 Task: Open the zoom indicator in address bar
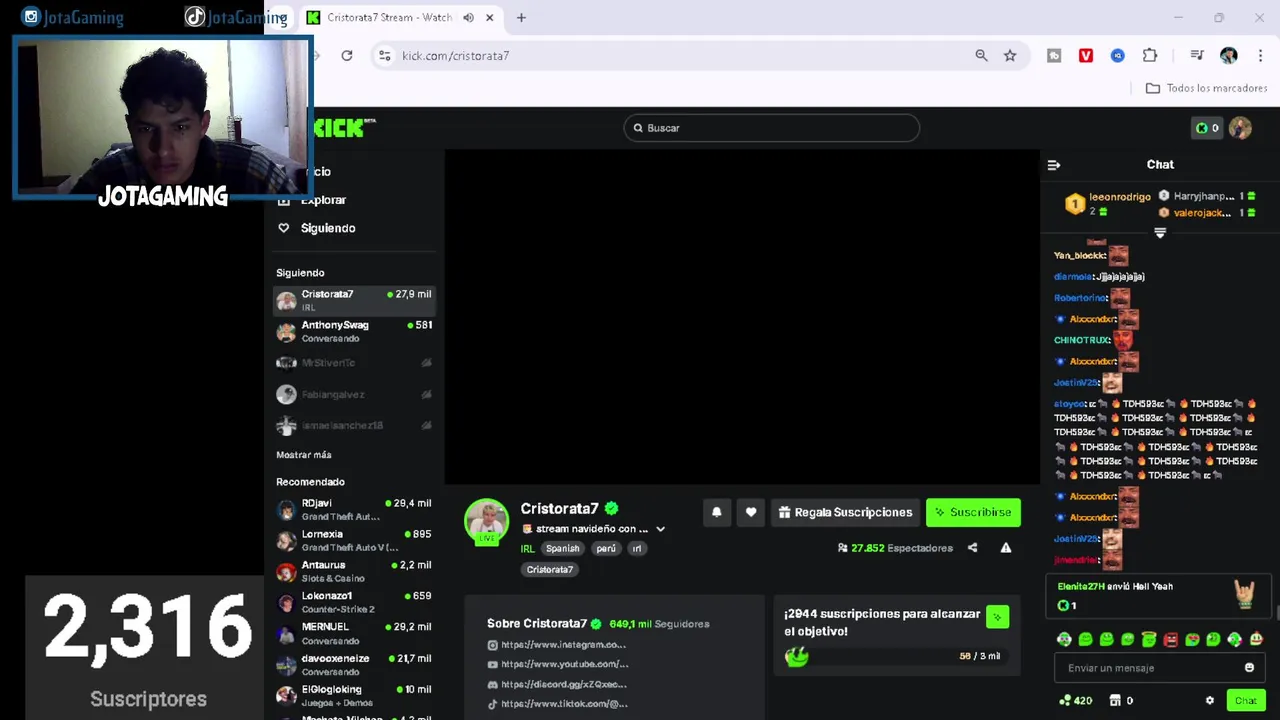pyautogui.click(x=981, y=56)
